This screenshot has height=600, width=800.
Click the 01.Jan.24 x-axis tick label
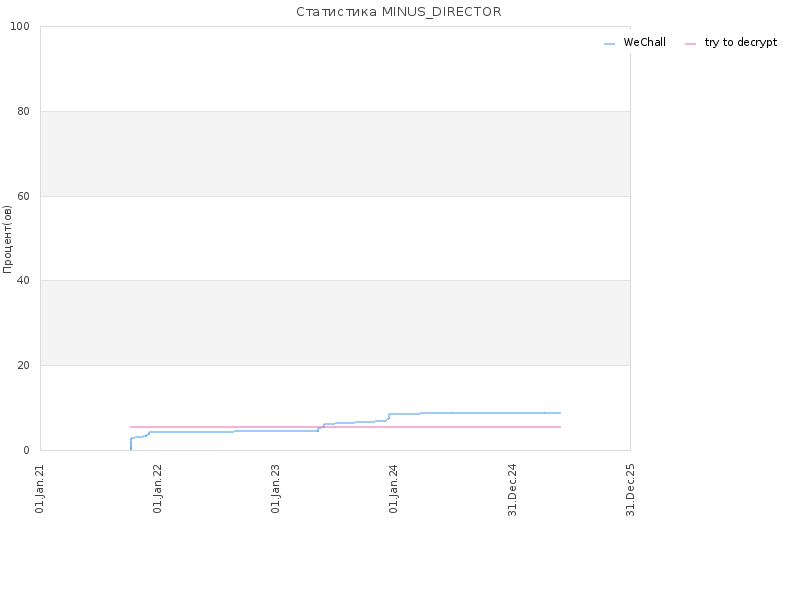coord(393,489)
